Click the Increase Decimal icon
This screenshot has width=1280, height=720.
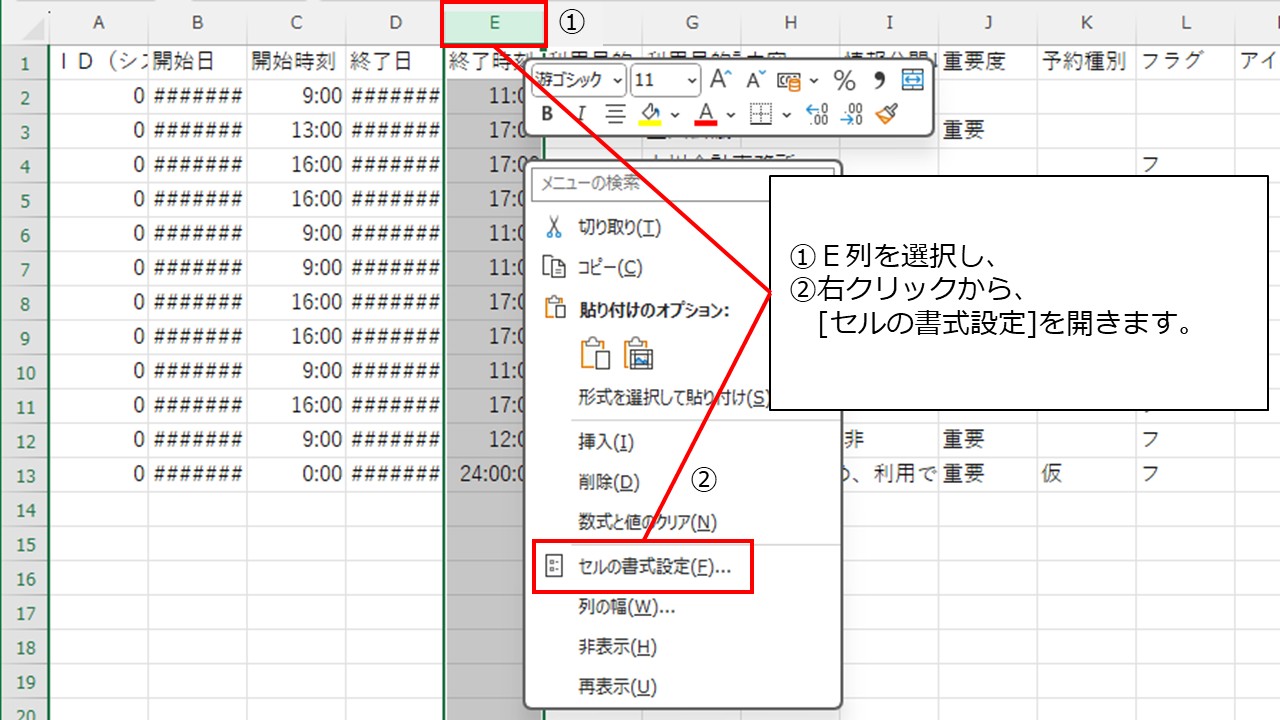(x=815, y=113)
